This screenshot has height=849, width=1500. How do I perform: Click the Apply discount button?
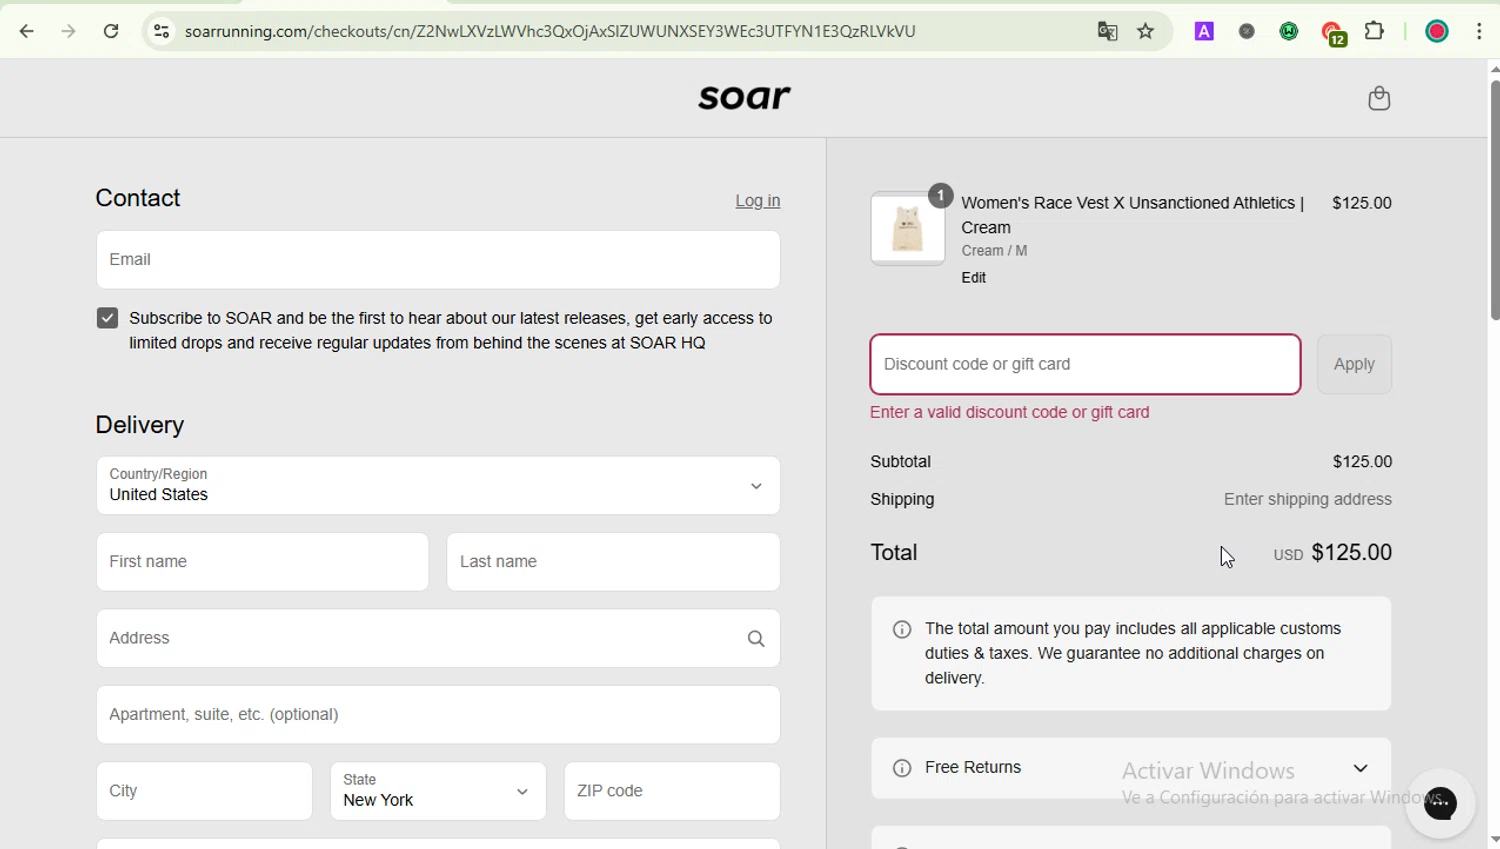(x=1354, y=364)
